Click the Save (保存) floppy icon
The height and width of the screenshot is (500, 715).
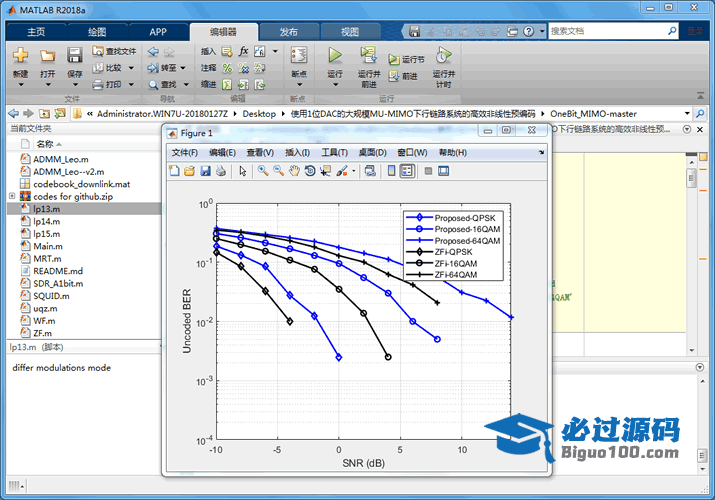click(74, 55)
